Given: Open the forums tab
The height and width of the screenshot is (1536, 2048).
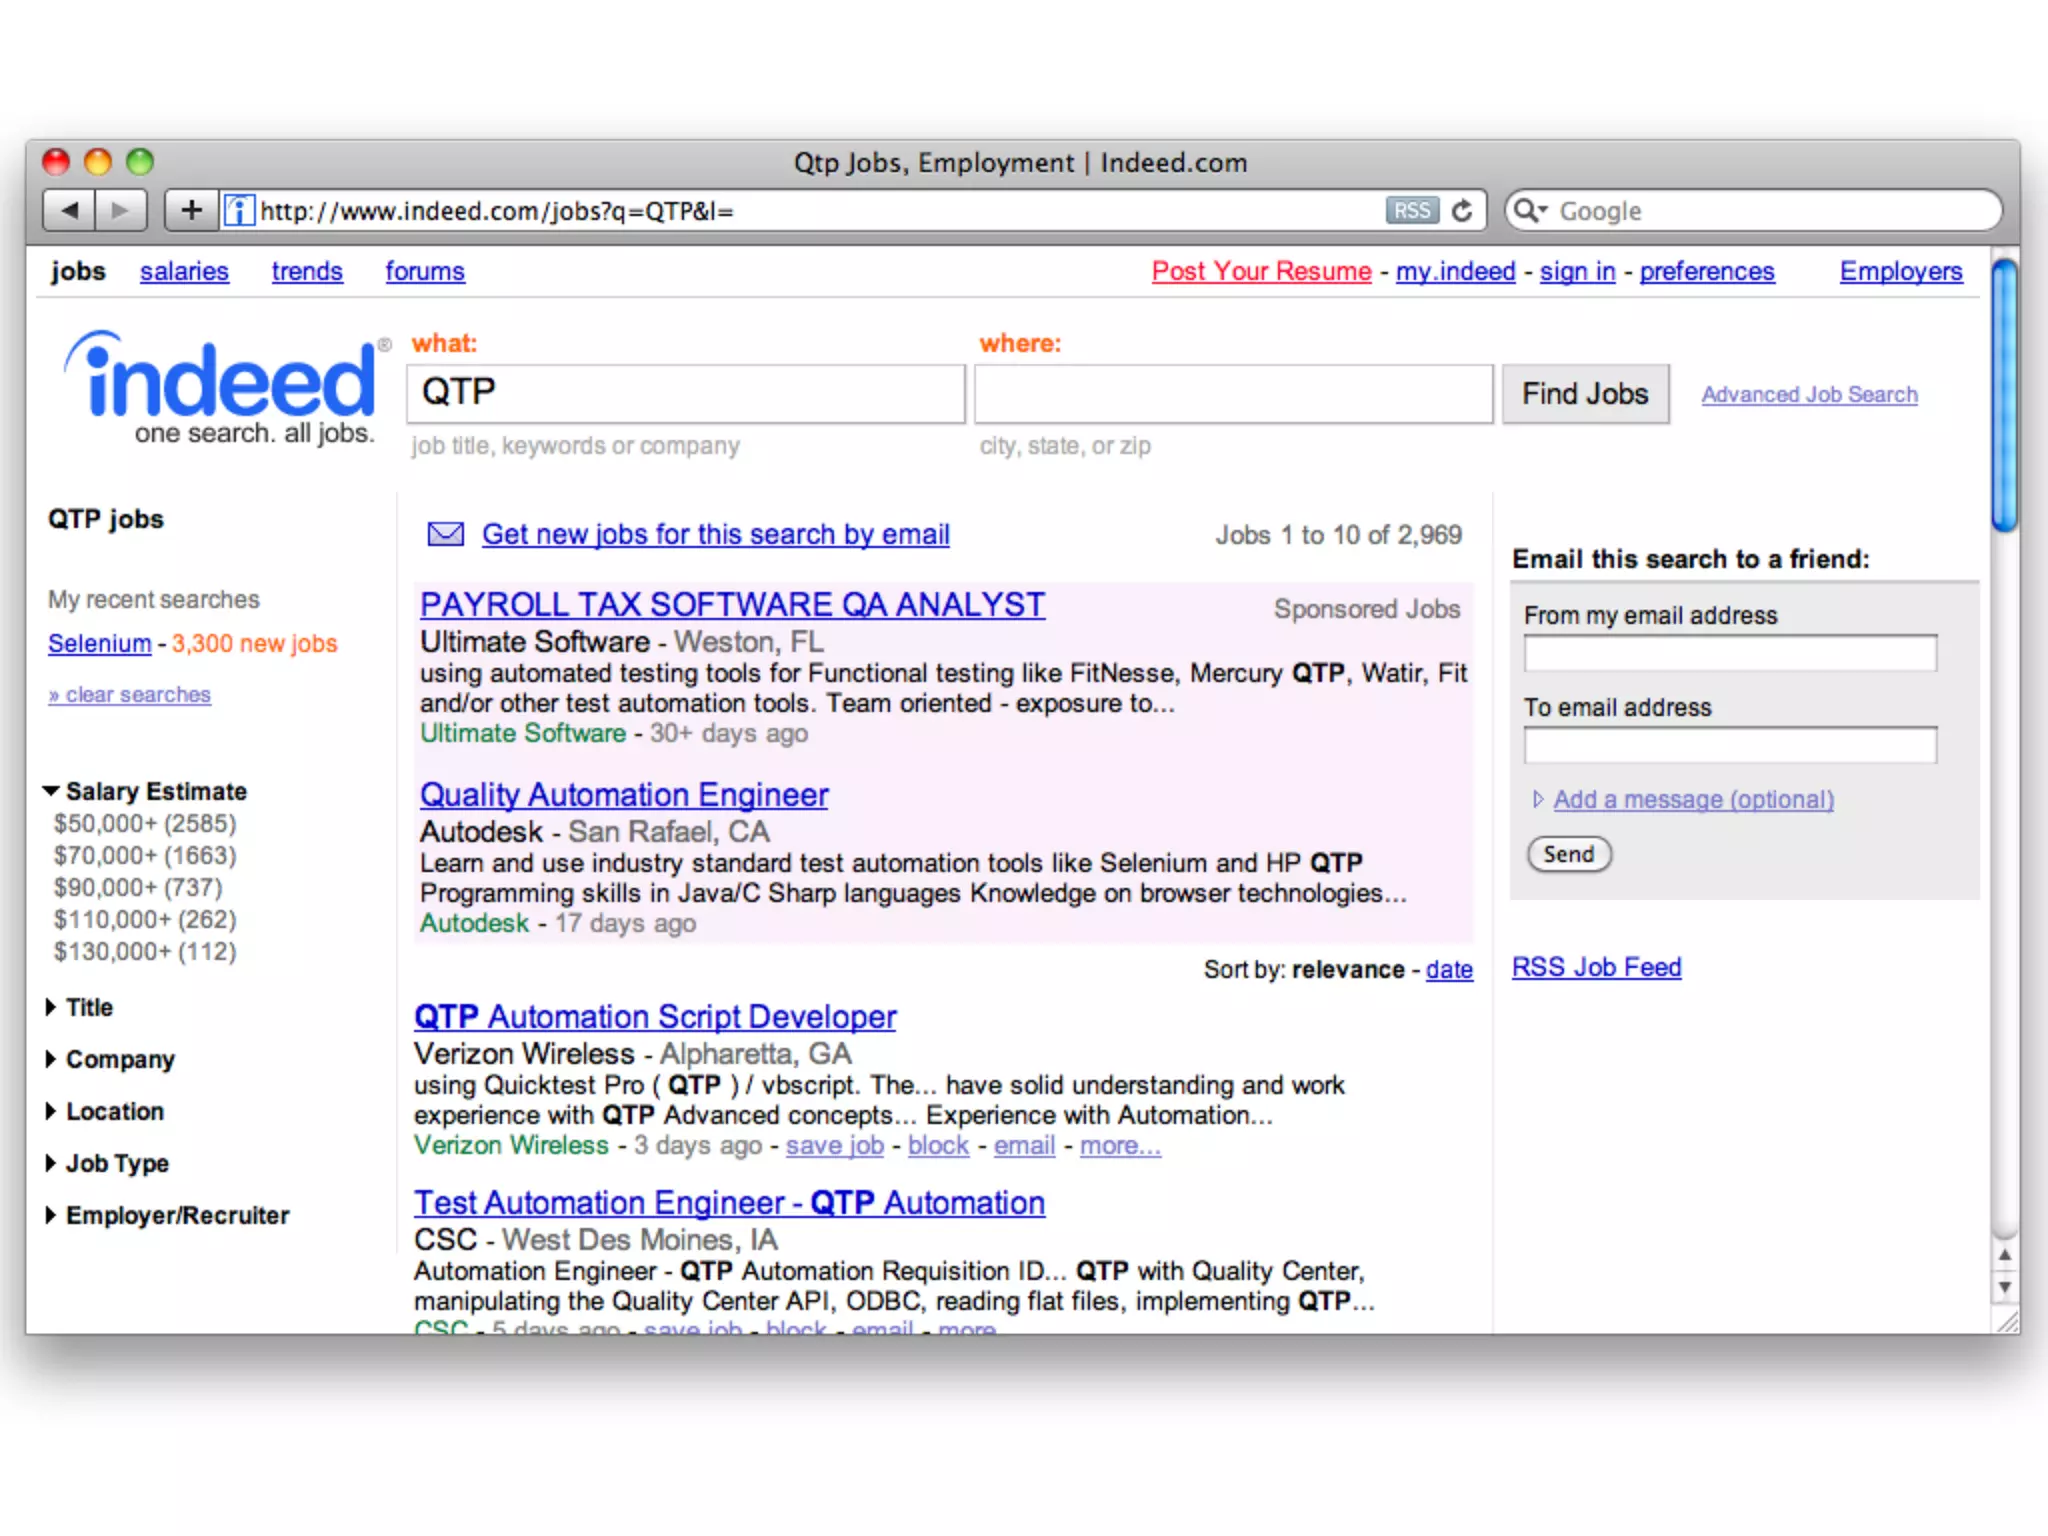Looking at the screenshot, I should (425, 271).
